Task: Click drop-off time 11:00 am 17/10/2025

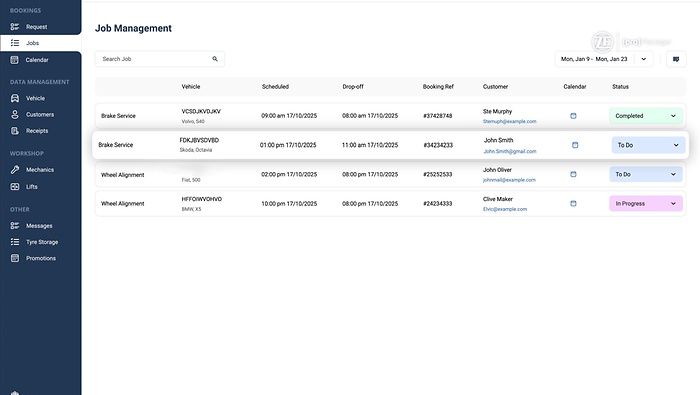Action: (370, 145)
